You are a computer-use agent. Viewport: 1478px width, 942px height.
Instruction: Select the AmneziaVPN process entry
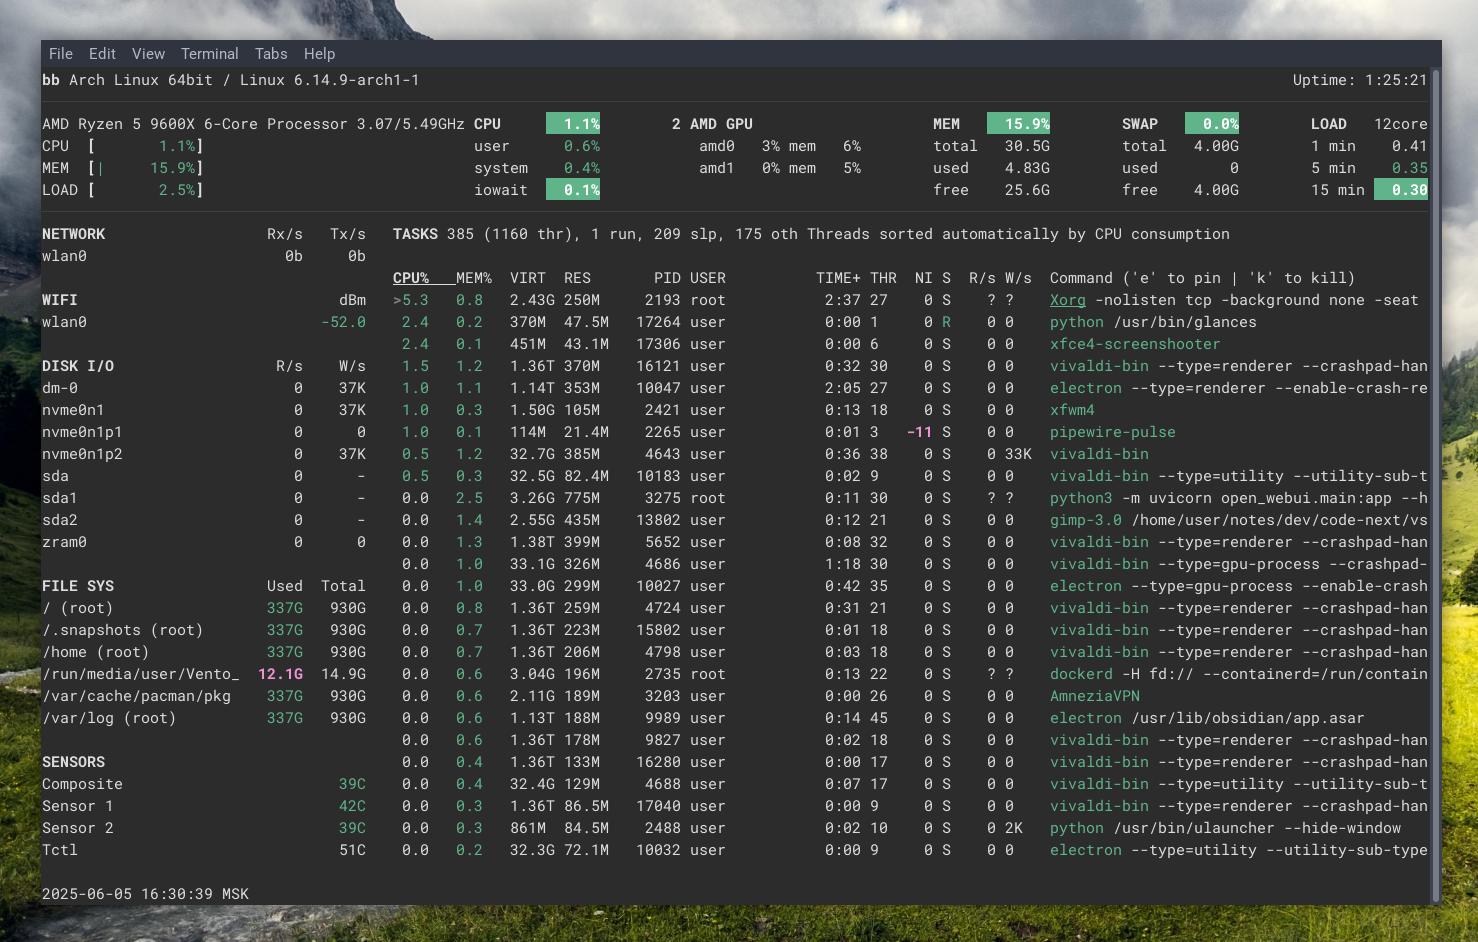1094,696
